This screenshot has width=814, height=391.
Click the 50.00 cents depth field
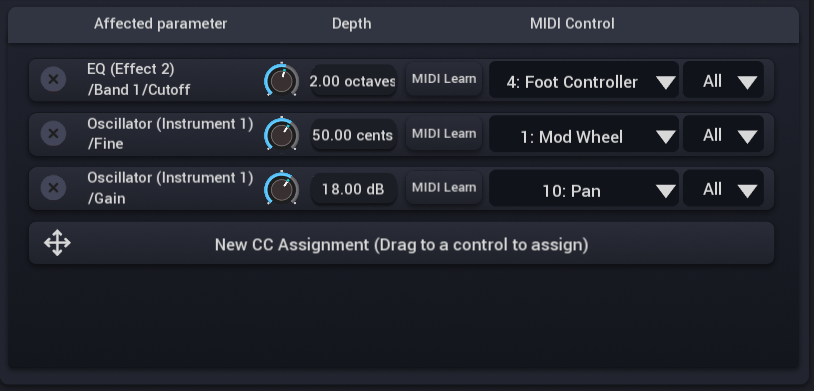[x=353, y=134]
